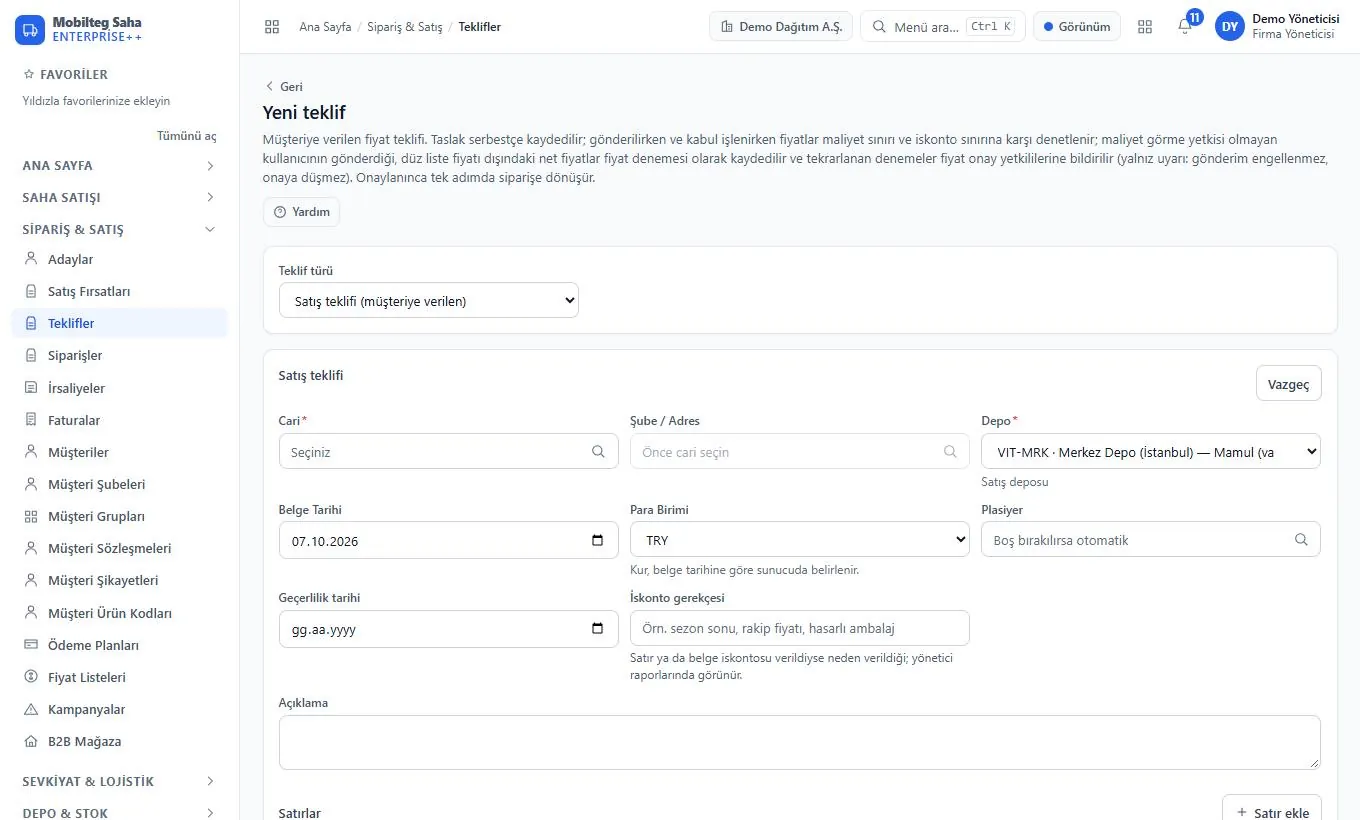
Task: Click the Fiyat Listeleri coin icon
Action: (x=30, y=677)
